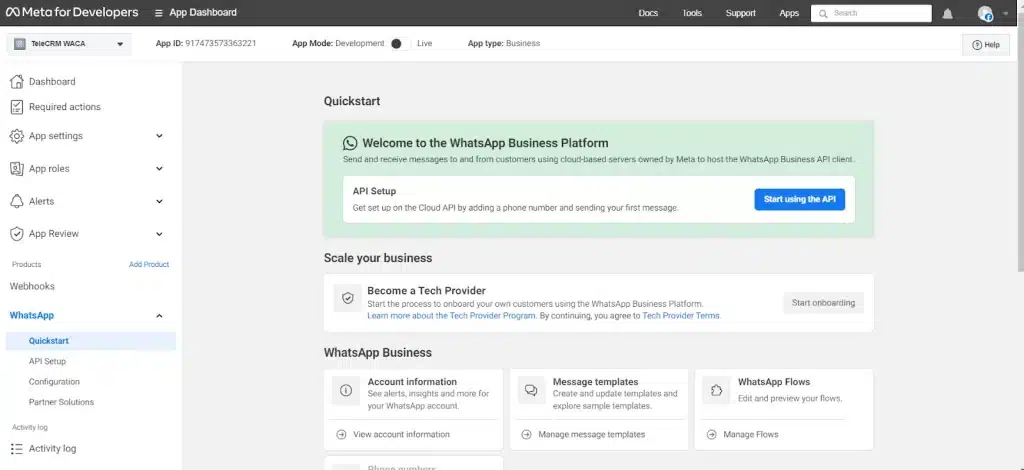Click the Required actions checklist icon
This screenshot has height=470, width=1024.
16,107
